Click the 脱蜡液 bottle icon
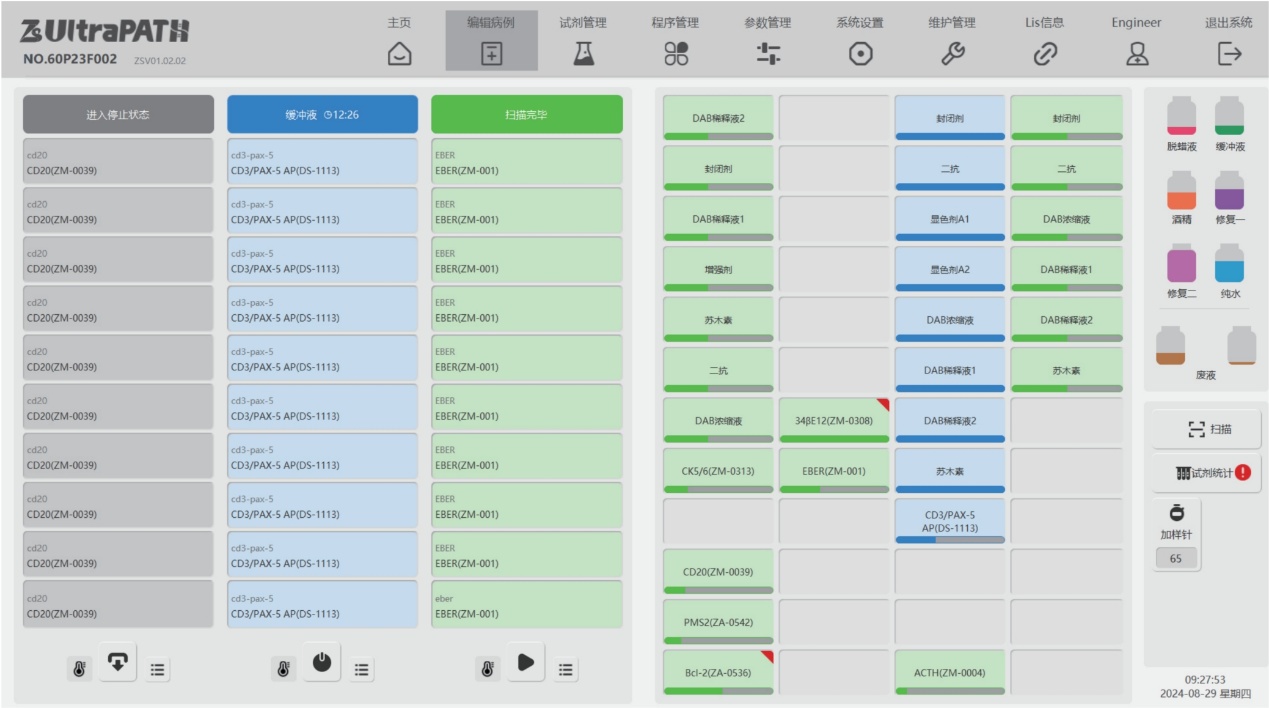This screenshot has width=1269, height=708. tap(1181, 118)
